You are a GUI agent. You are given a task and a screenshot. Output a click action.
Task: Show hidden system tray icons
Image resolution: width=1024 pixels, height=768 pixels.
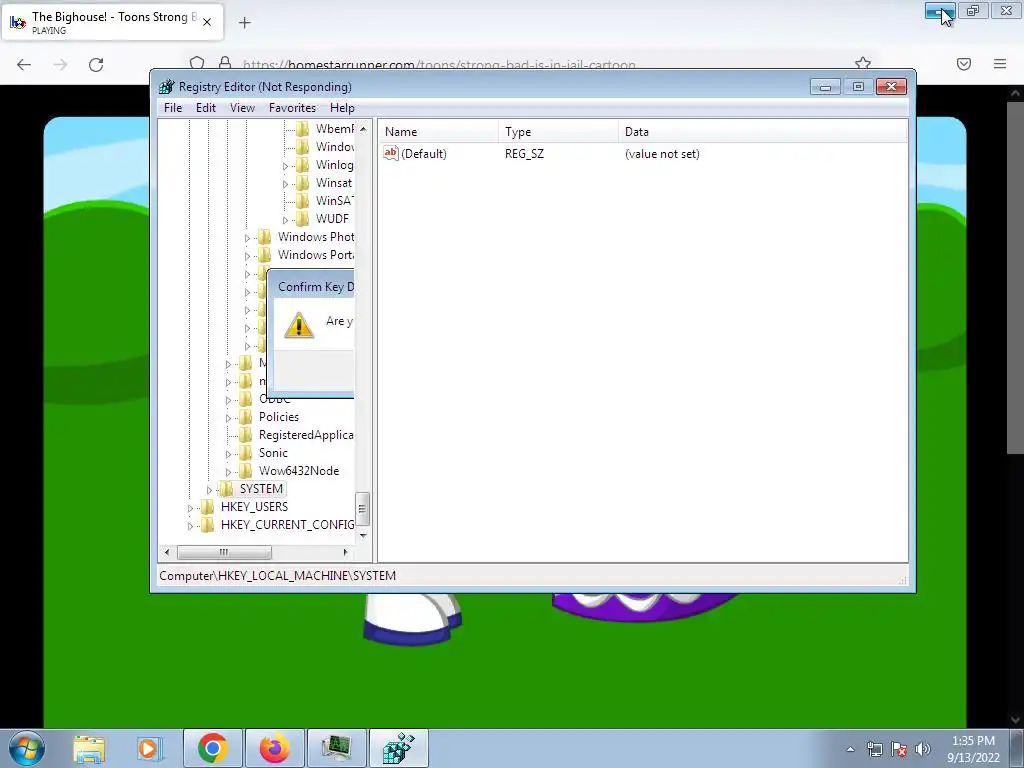tap(850, 749)
